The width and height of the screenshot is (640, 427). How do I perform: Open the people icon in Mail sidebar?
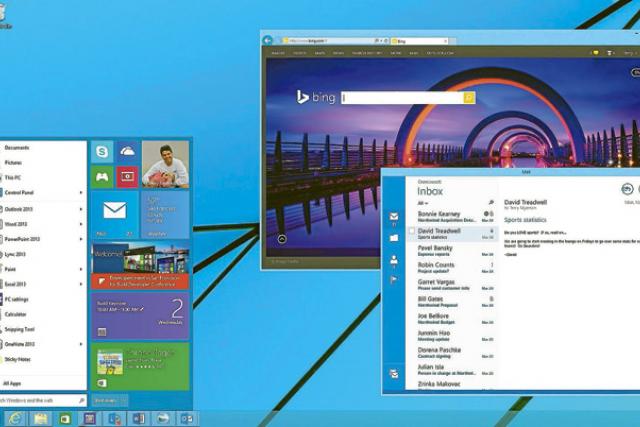pos(394,260)
